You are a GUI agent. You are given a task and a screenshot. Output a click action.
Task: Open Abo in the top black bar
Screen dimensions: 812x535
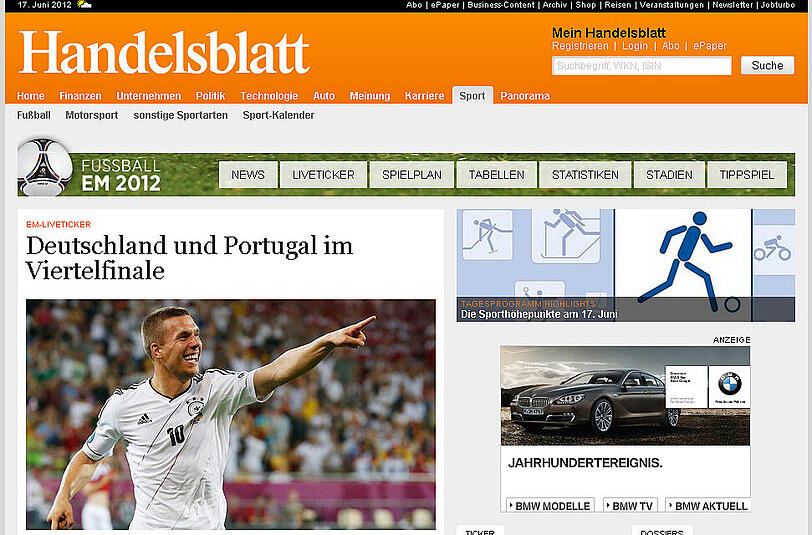(414, 5)
